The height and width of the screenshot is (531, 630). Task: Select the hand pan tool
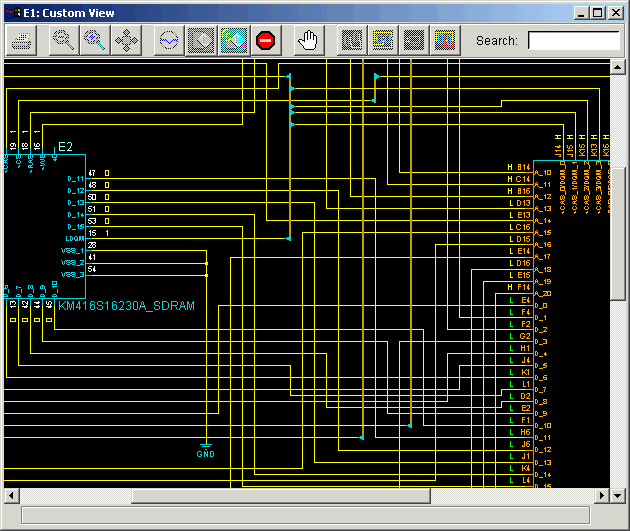[308, 41]
